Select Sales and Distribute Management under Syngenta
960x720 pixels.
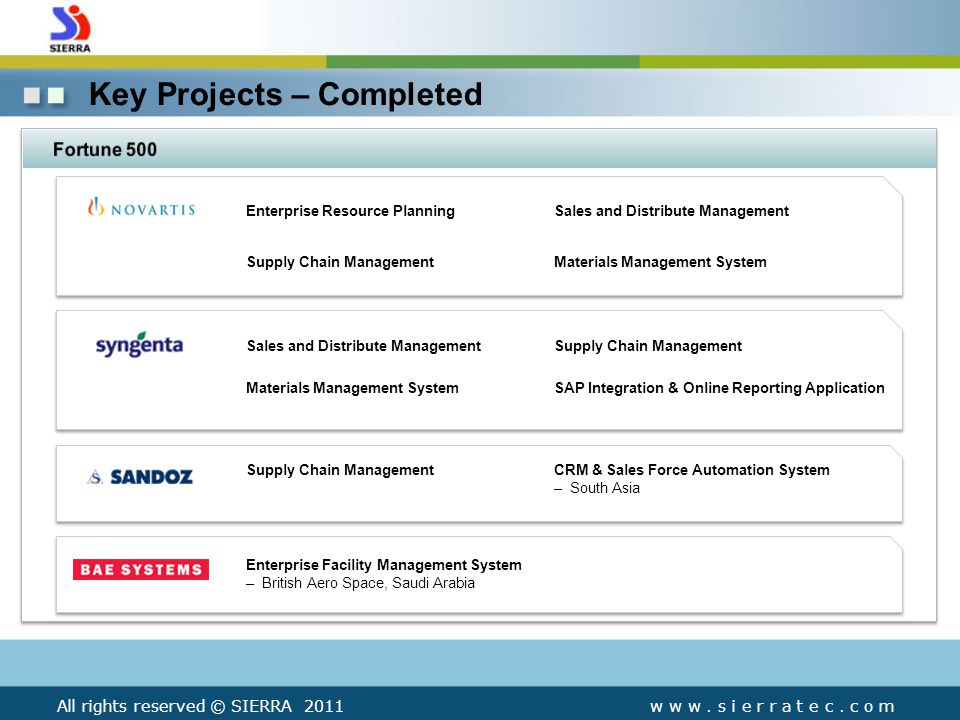364,346
